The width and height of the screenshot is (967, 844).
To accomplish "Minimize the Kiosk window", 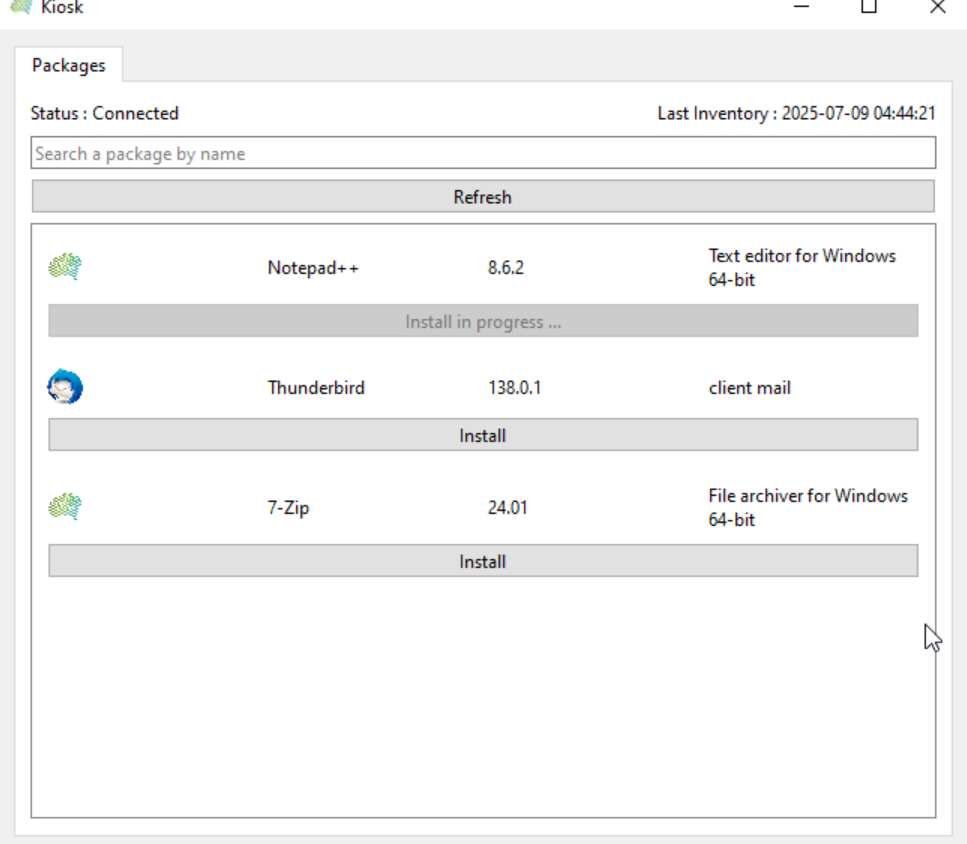I will pyautogui.click(x=802, y=7).
